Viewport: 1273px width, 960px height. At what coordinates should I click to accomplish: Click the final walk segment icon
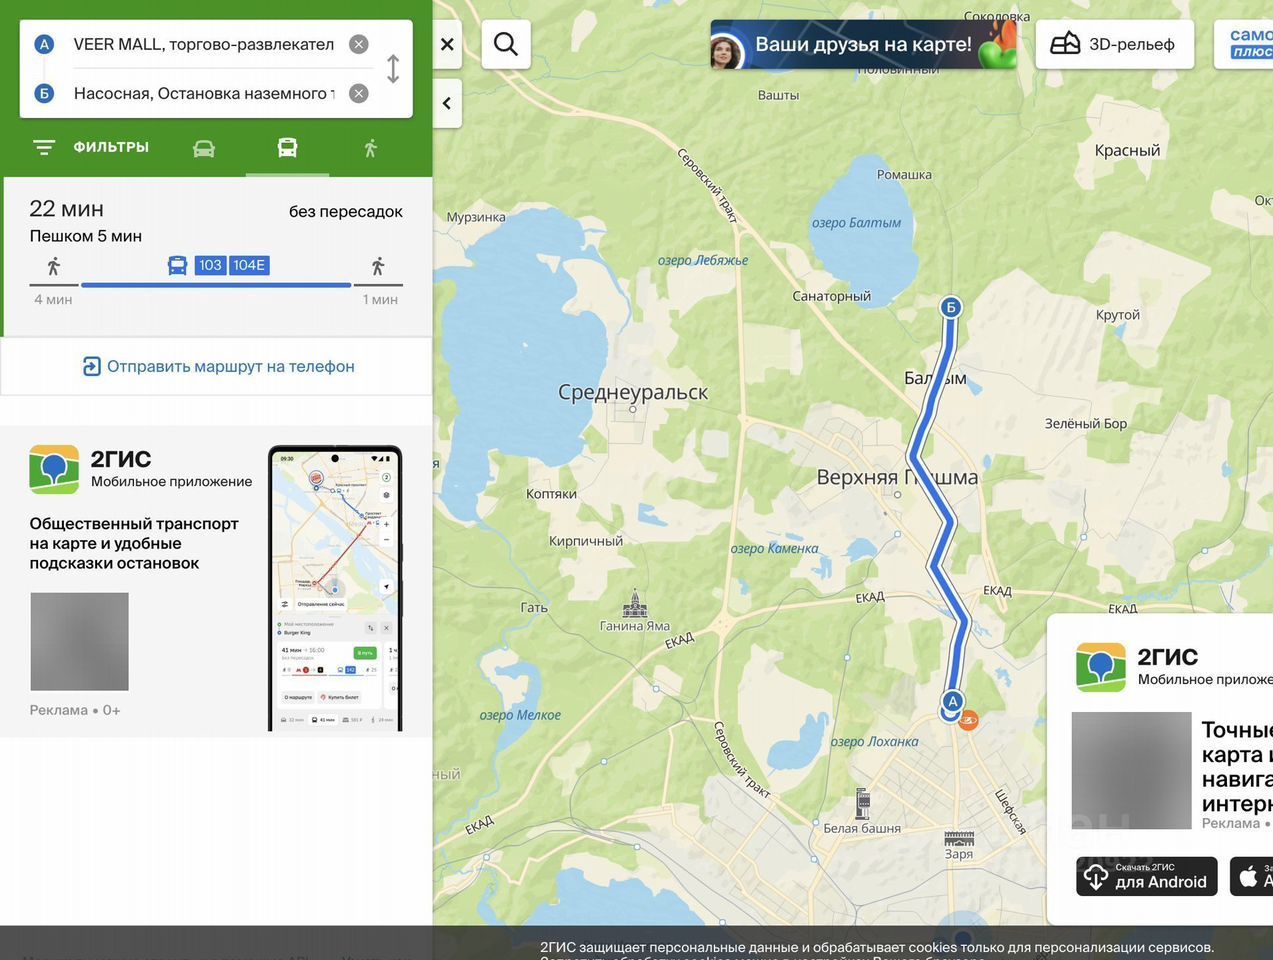378,266
